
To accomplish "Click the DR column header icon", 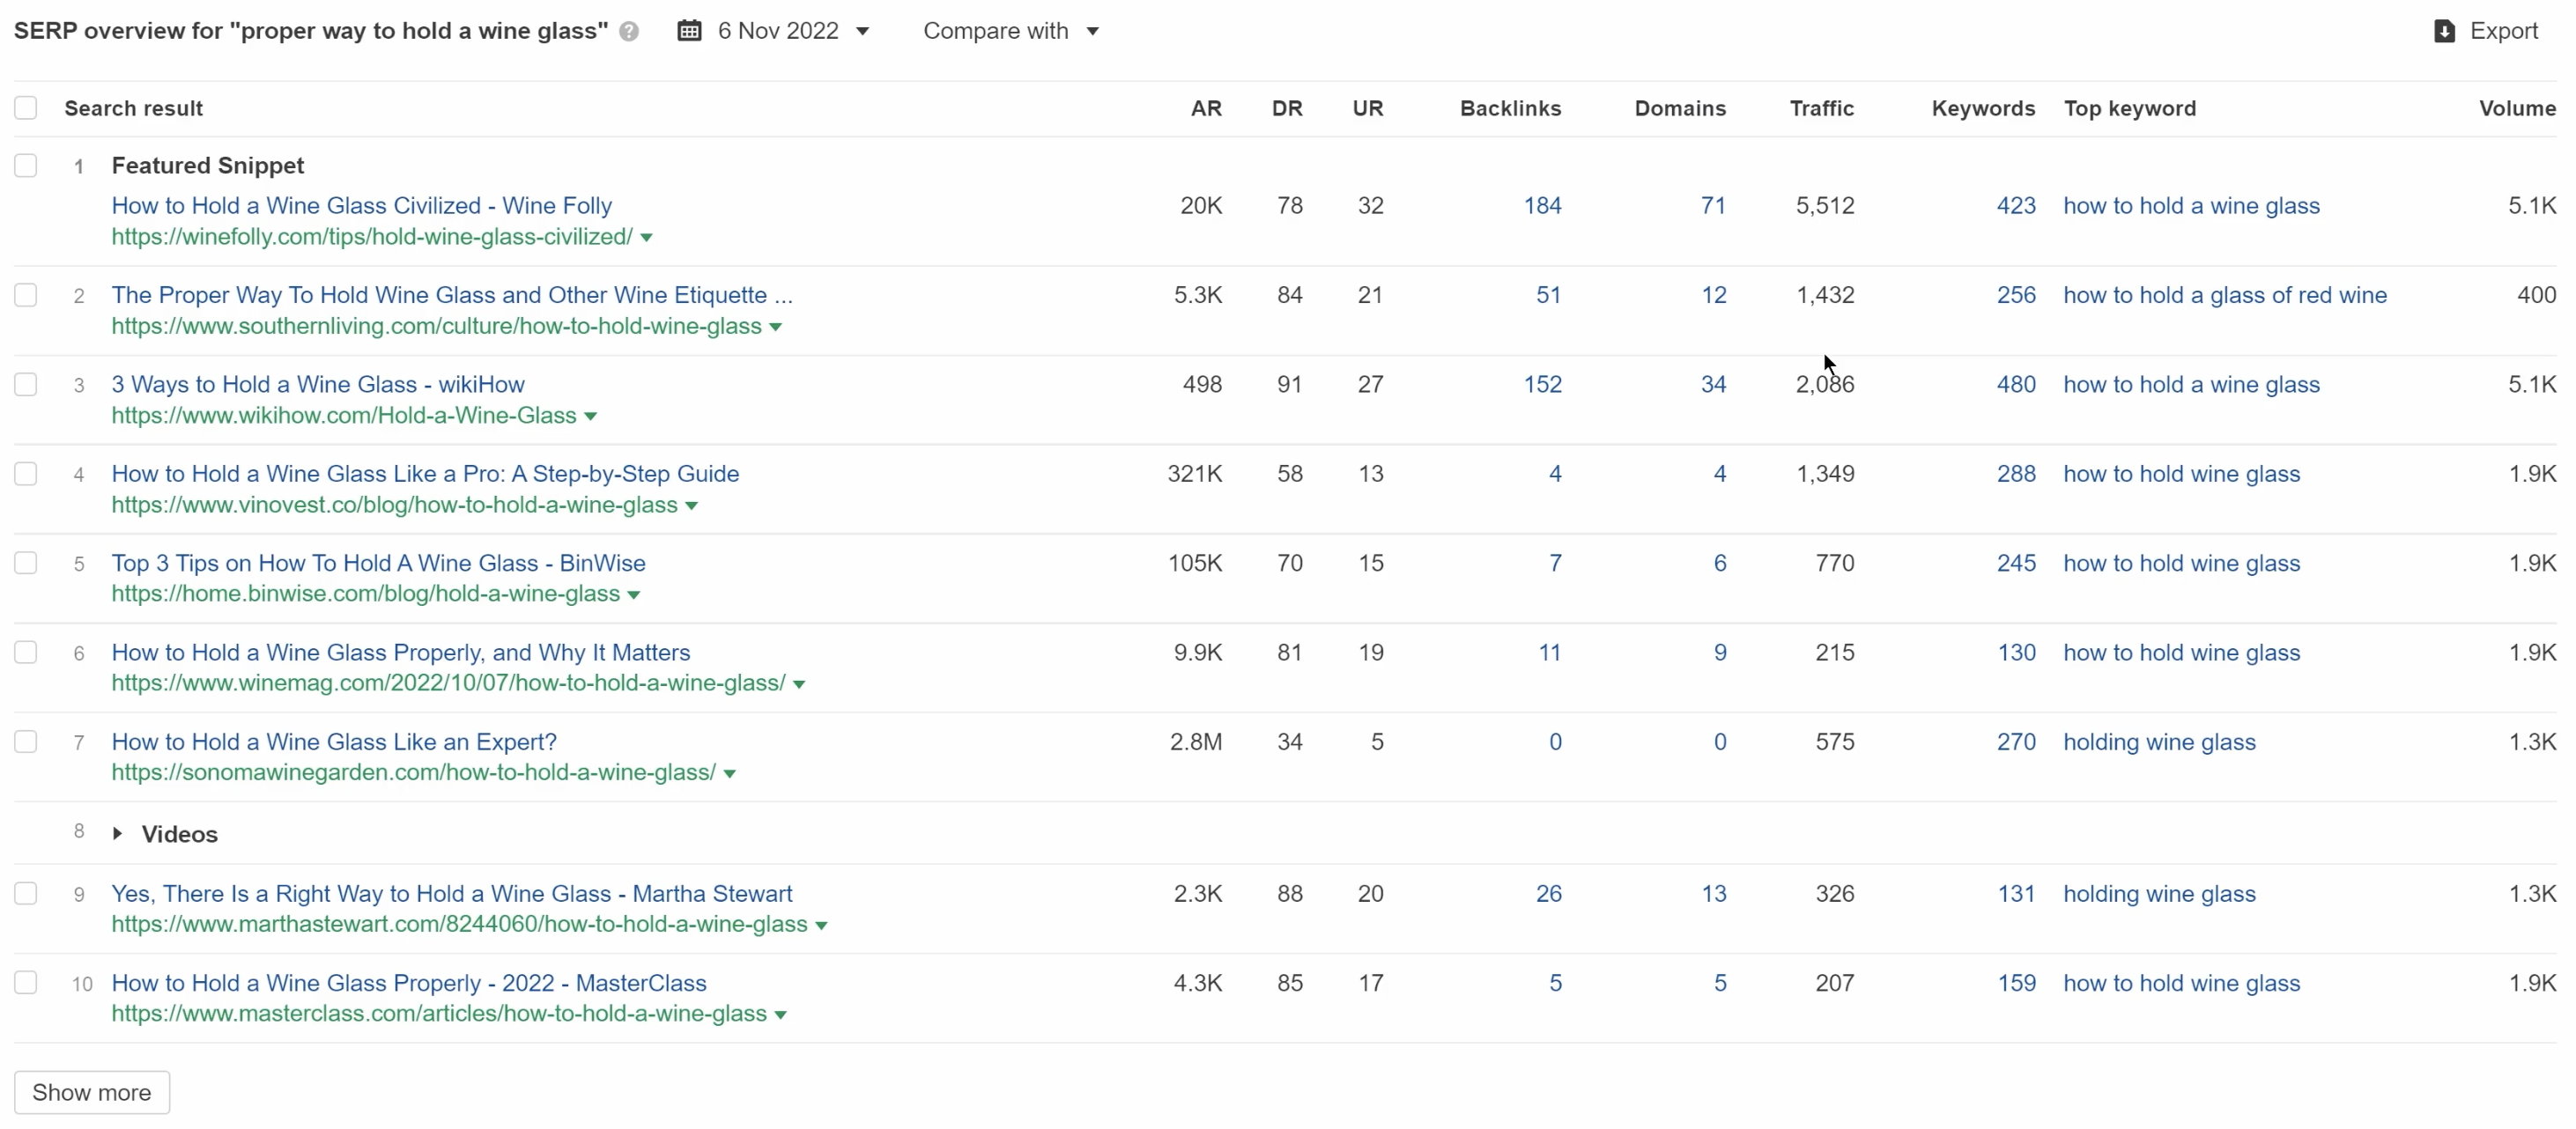I will [x=1286, y=107].
